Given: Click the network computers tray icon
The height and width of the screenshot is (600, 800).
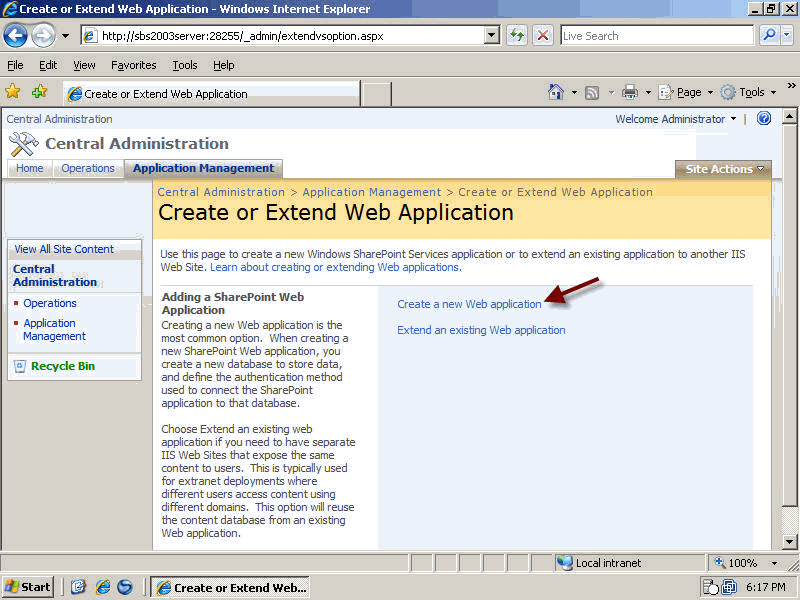Looking at the screenshot, I should pyautogui.click(x=729, y=587).
